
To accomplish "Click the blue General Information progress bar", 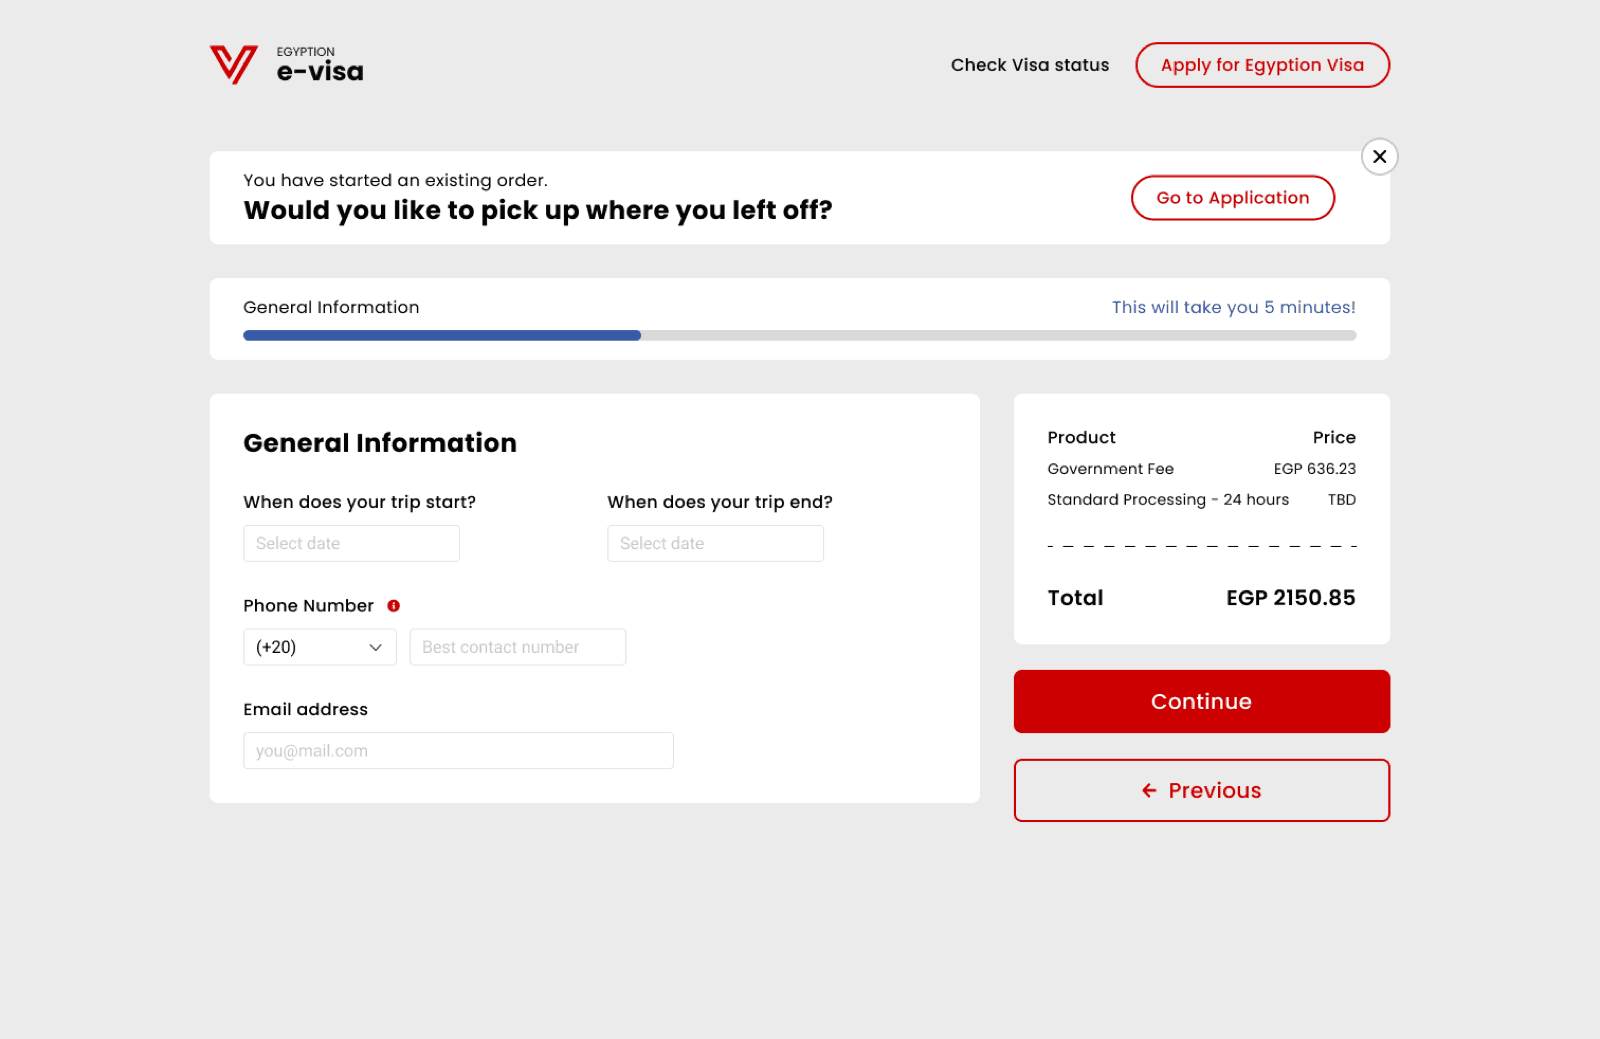I will [x=442, y=336].
